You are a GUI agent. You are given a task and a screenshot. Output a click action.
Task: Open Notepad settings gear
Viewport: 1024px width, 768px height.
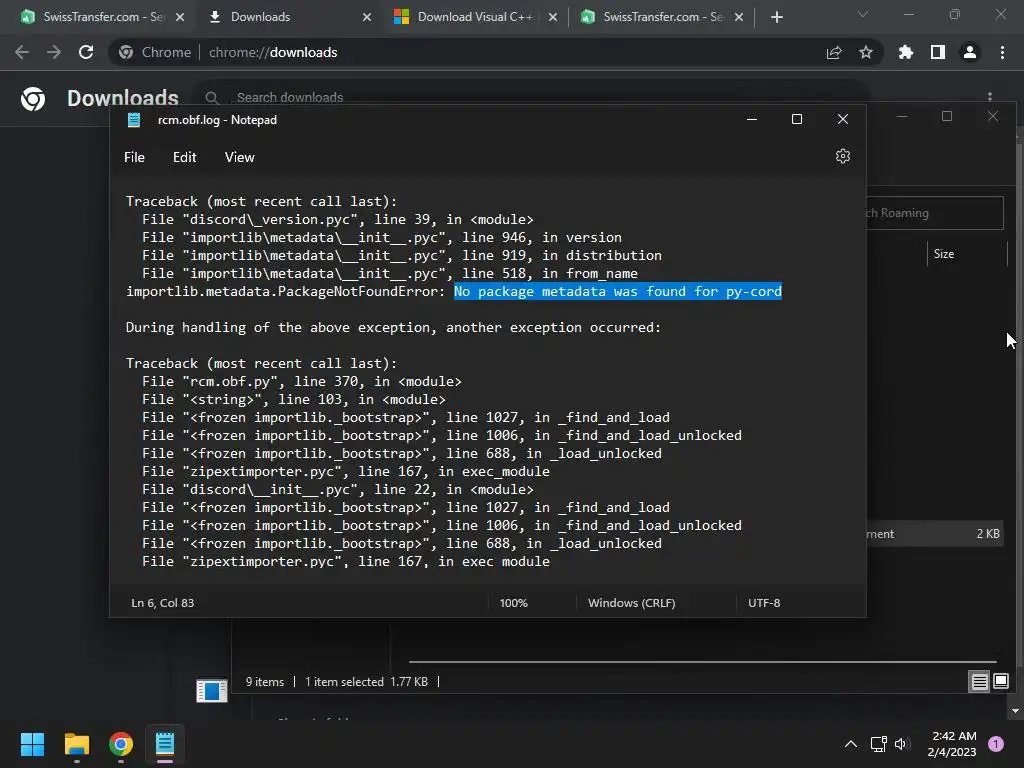click(842, 156)
